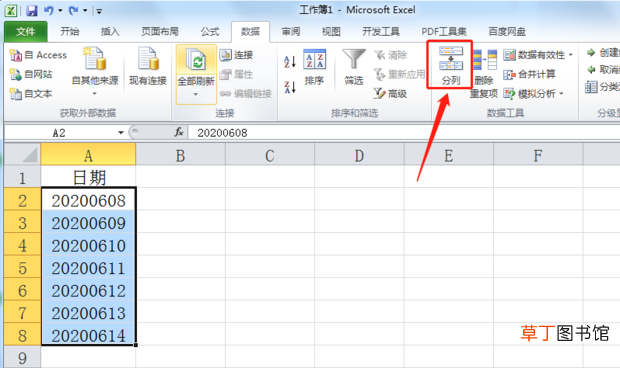620x368 pixels.
Task: Open 连接 workbook connections
Action: (236, 55)
